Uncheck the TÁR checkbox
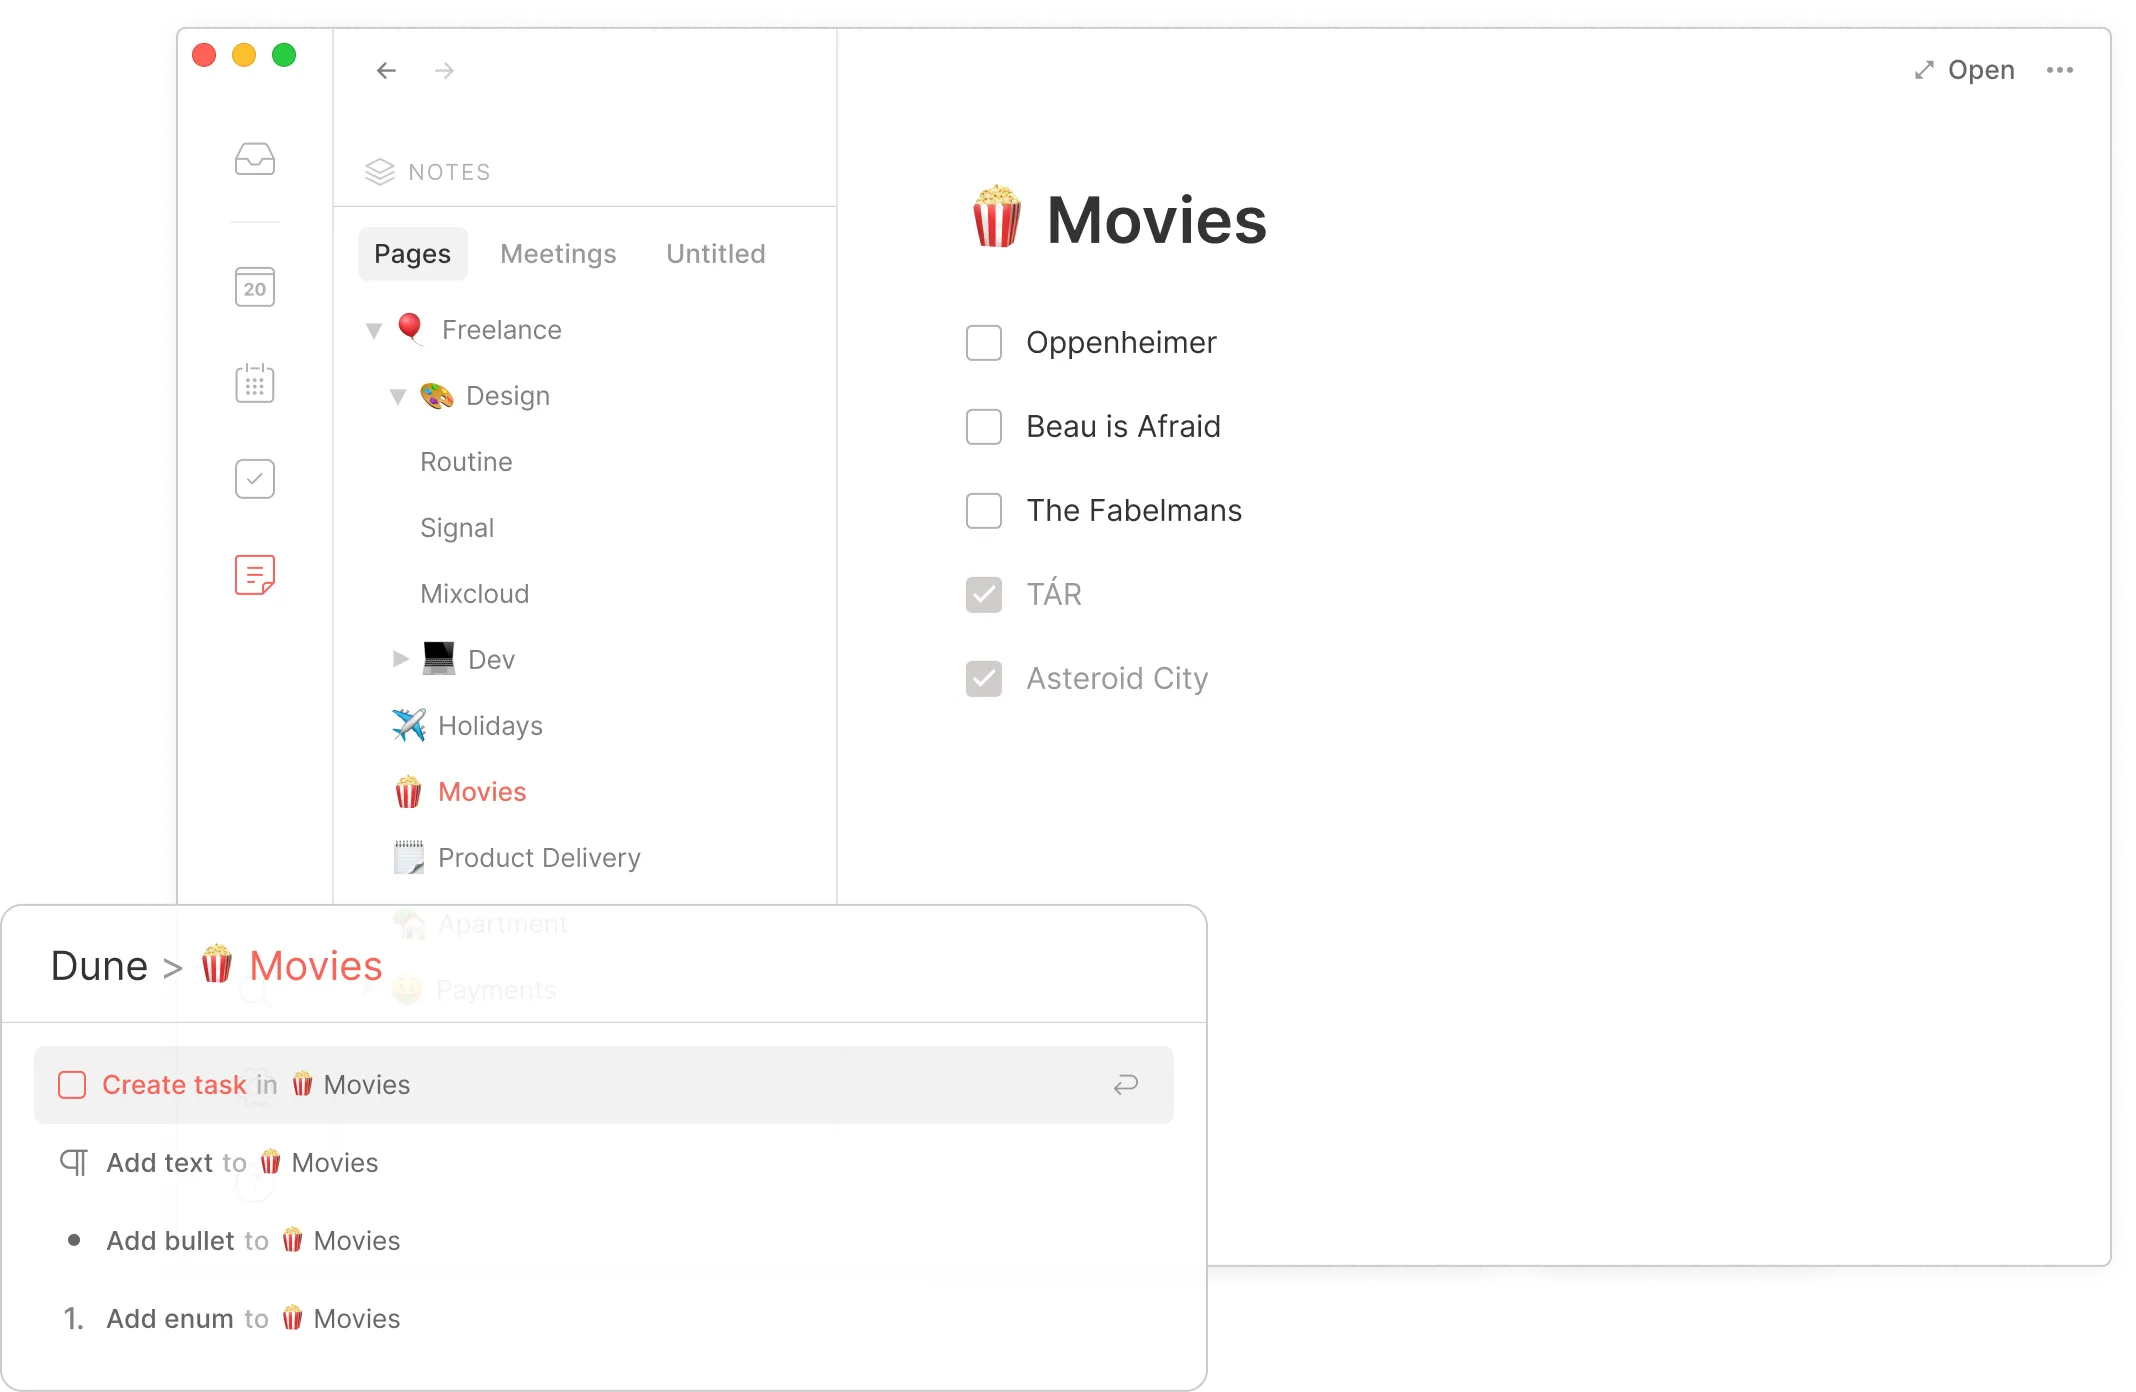2136x1392 pixels. 984,594
